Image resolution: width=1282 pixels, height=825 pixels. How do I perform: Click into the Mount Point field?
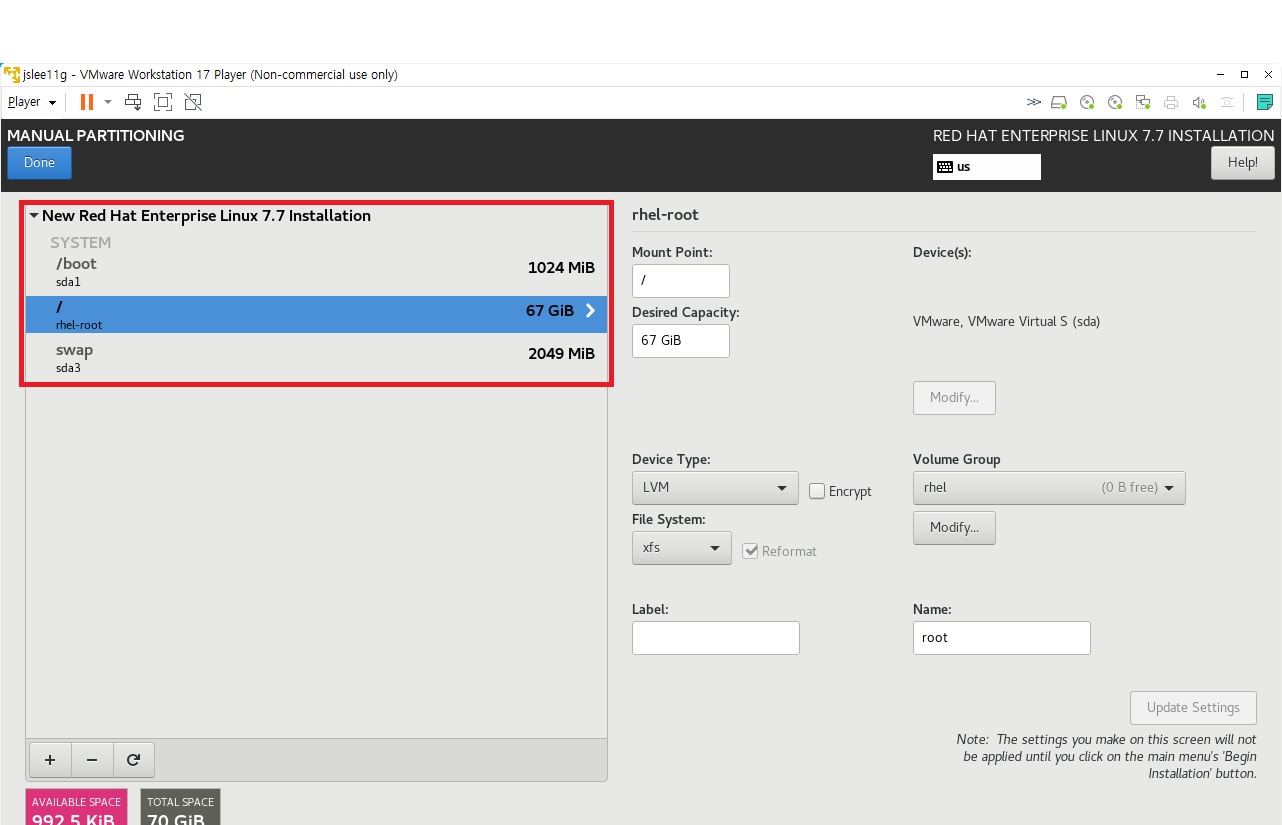coord(681,281)
